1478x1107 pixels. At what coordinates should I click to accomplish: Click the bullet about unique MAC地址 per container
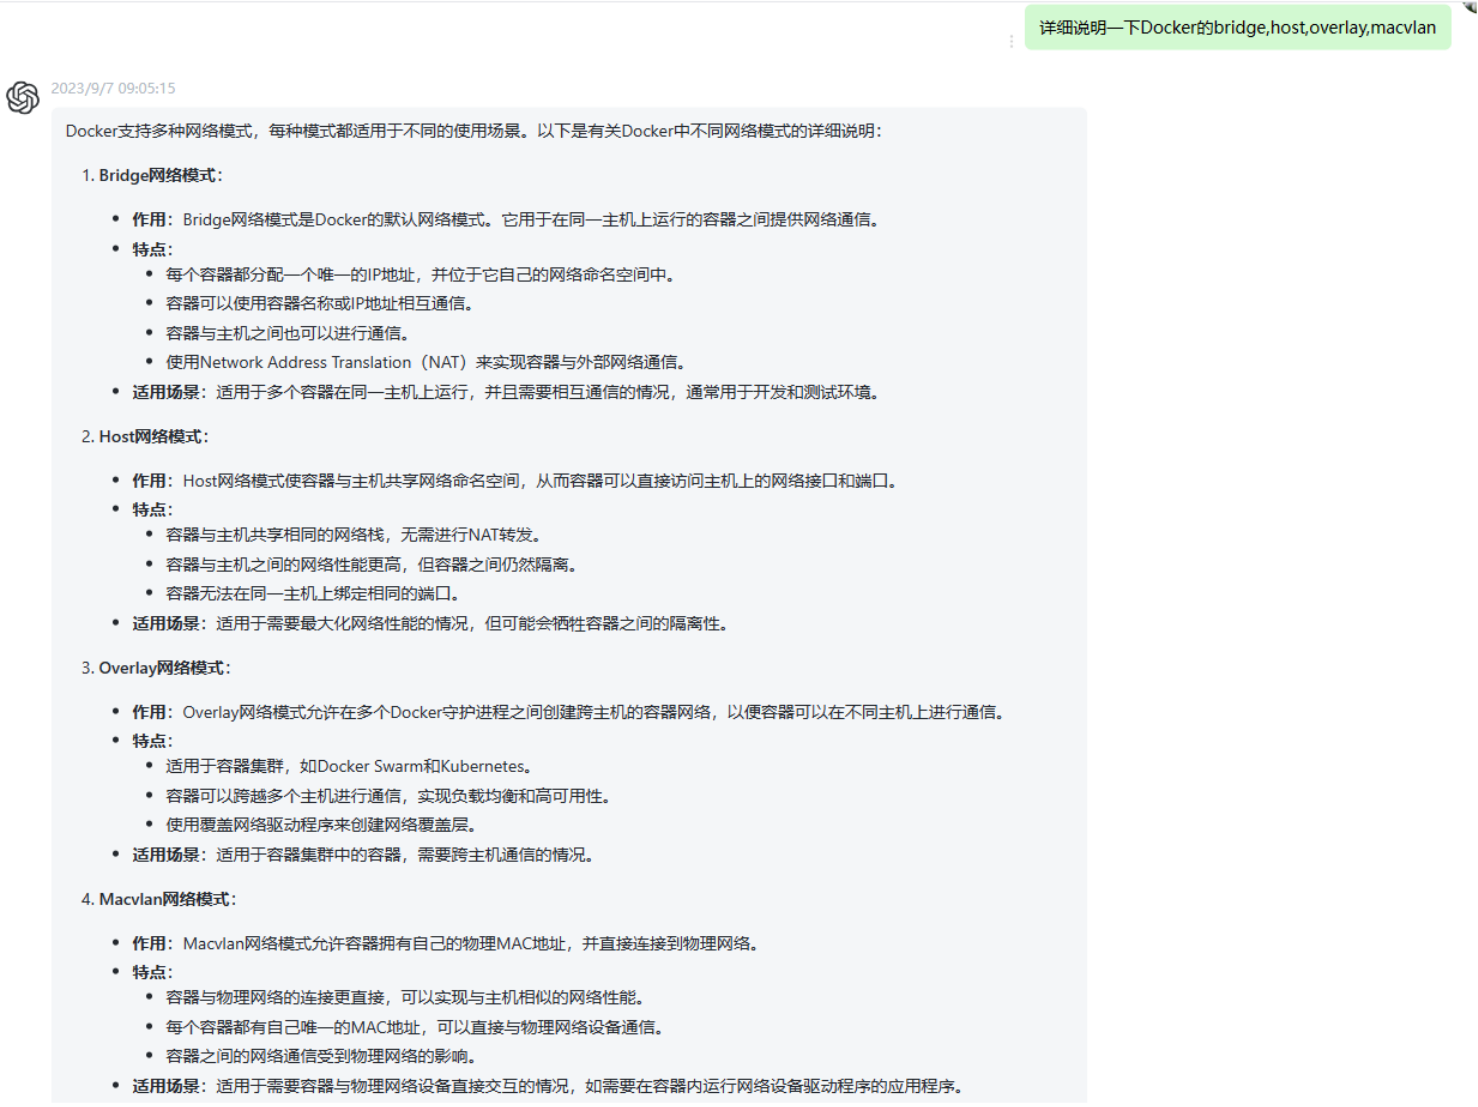(414, 1027)
